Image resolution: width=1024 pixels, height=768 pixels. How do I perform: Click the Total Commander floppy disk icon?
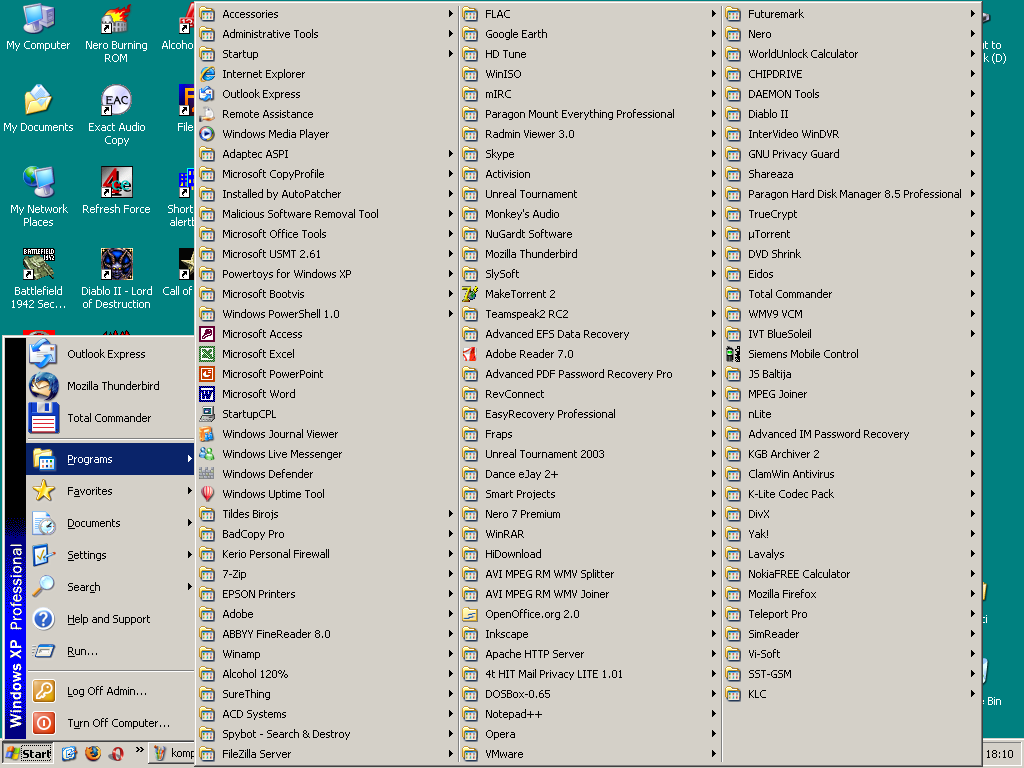click(44, 418)
